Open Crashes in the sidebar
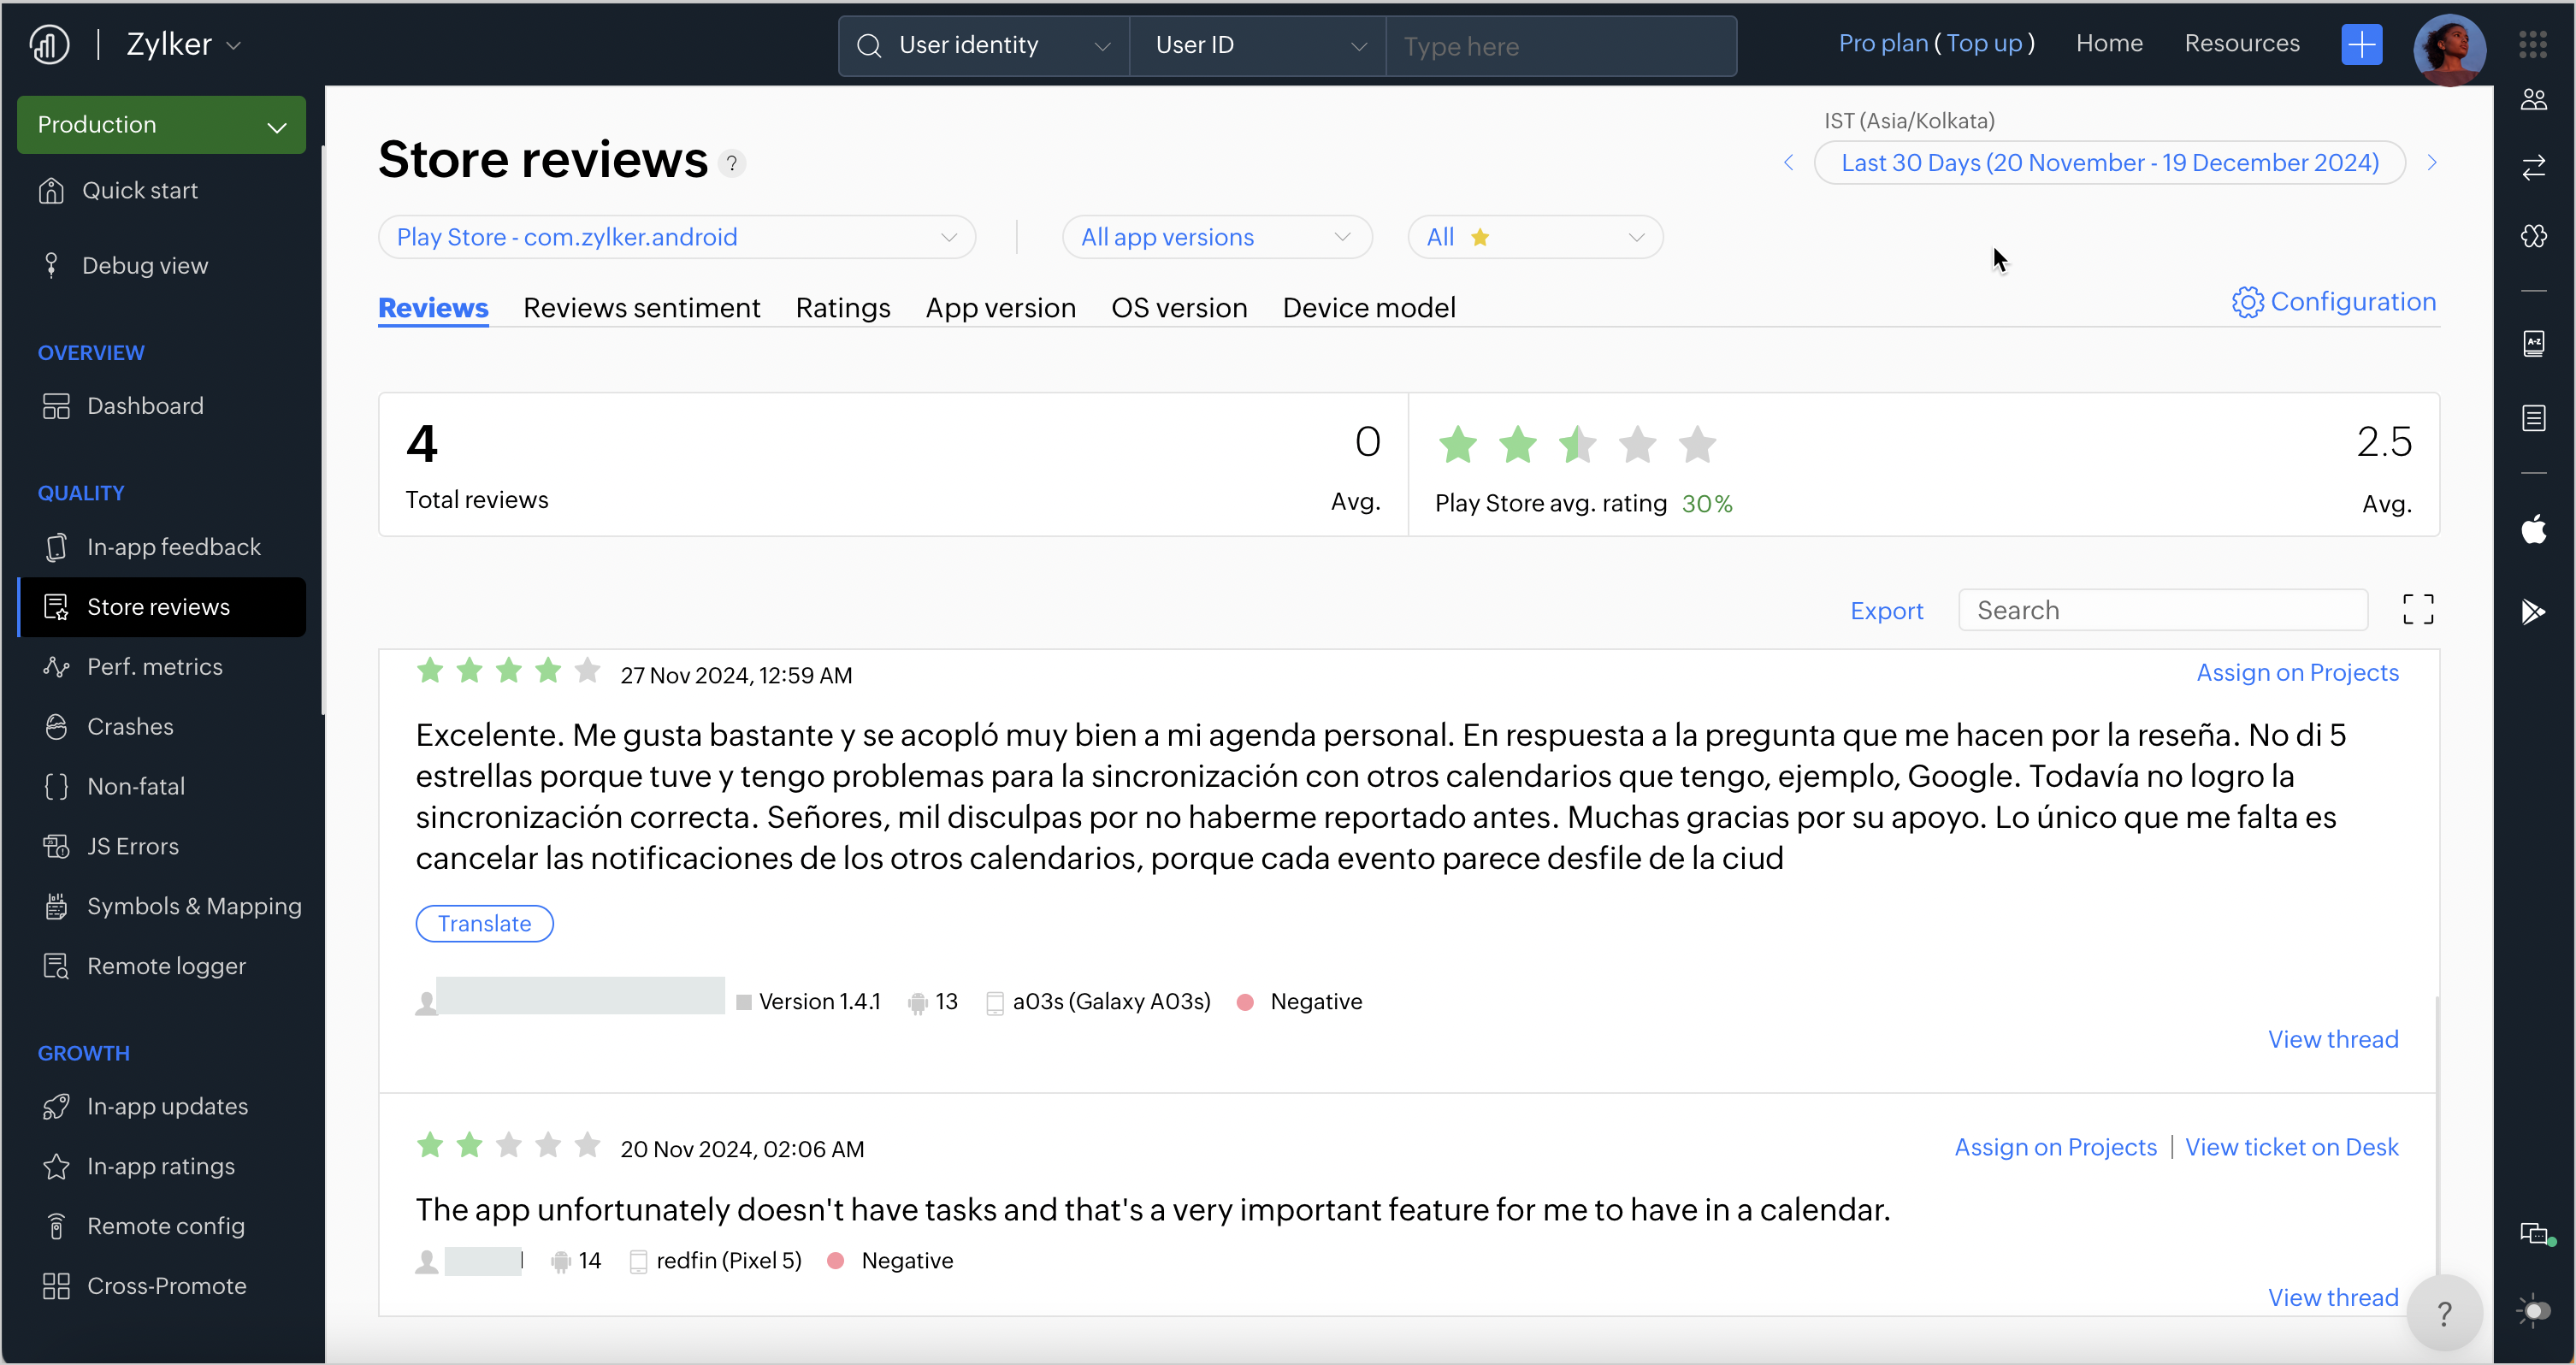This screenshot has height=1365, width=2576. point(130,727)
